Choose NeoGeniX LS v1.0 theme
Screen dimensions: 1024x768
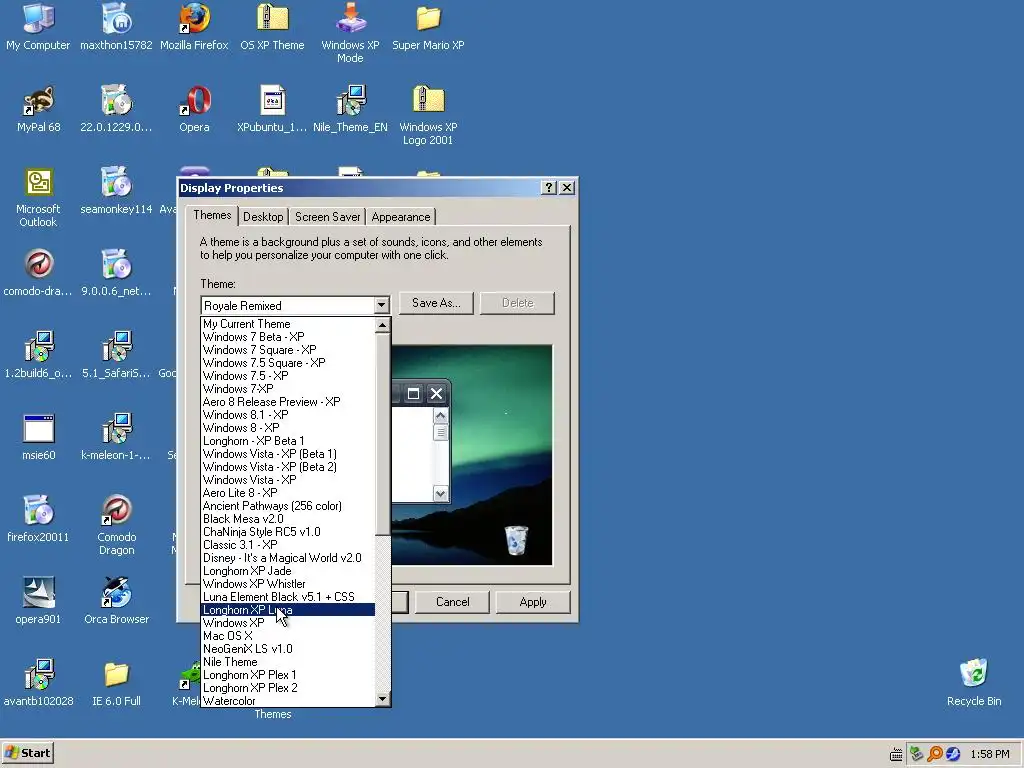click(288, 649)
